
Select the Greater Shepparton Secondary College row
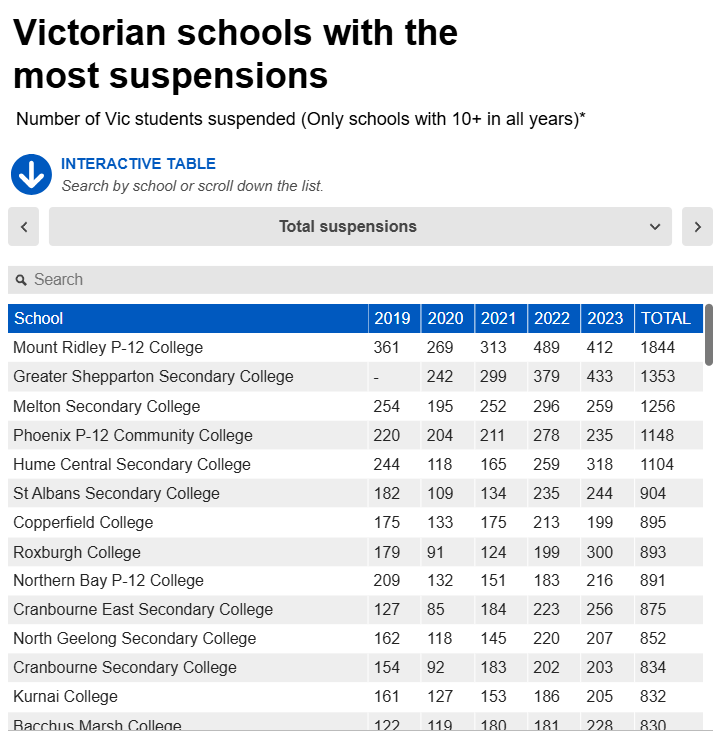[x=355, y=377]
